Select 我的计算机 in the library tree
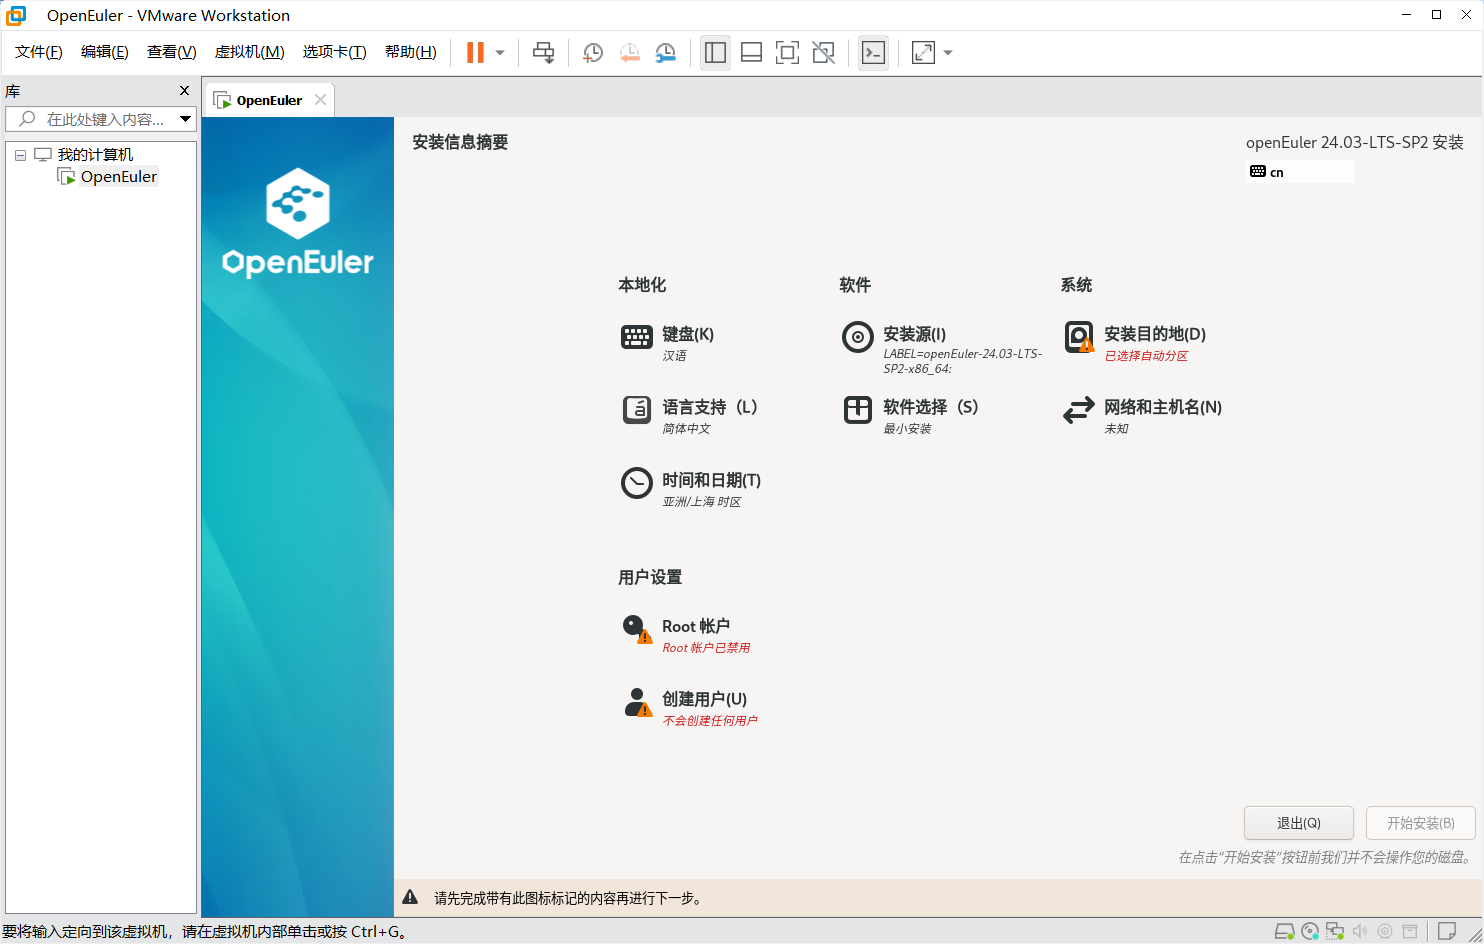Viewport: 1484px width, 944px height. (95, 155)
